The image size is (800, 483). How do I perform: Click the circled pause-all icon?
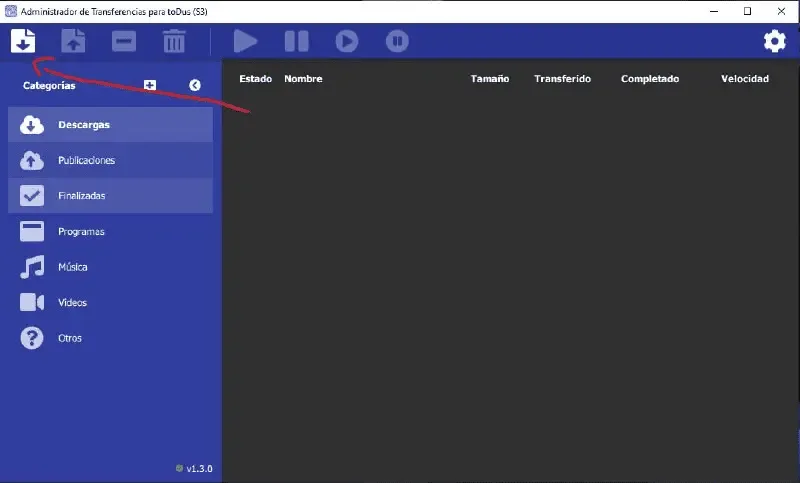397,41
